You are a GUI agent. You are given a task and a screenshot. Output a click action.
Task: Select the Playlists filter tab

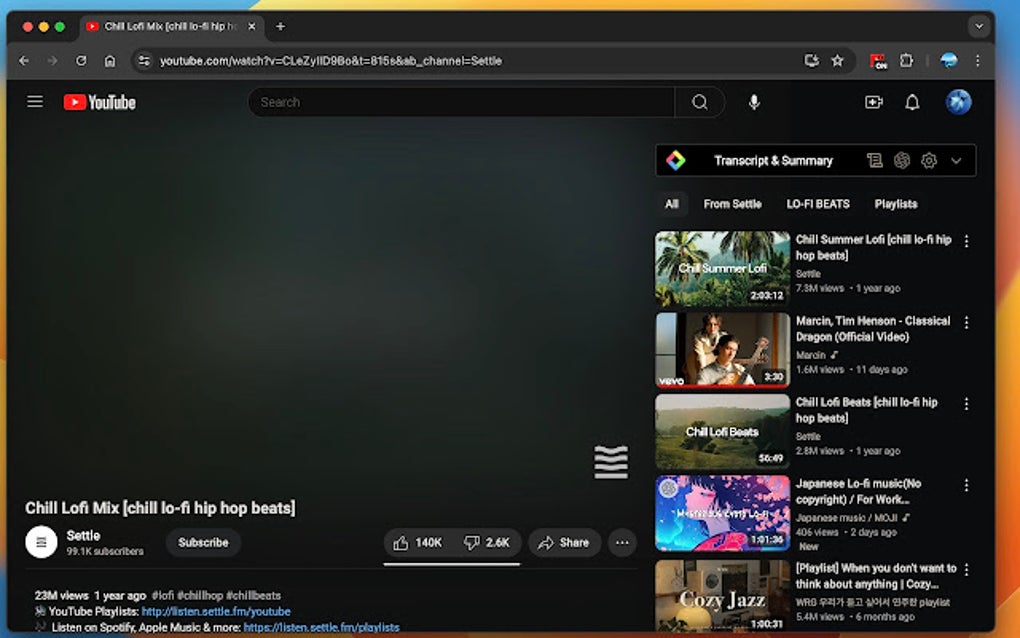895,204
